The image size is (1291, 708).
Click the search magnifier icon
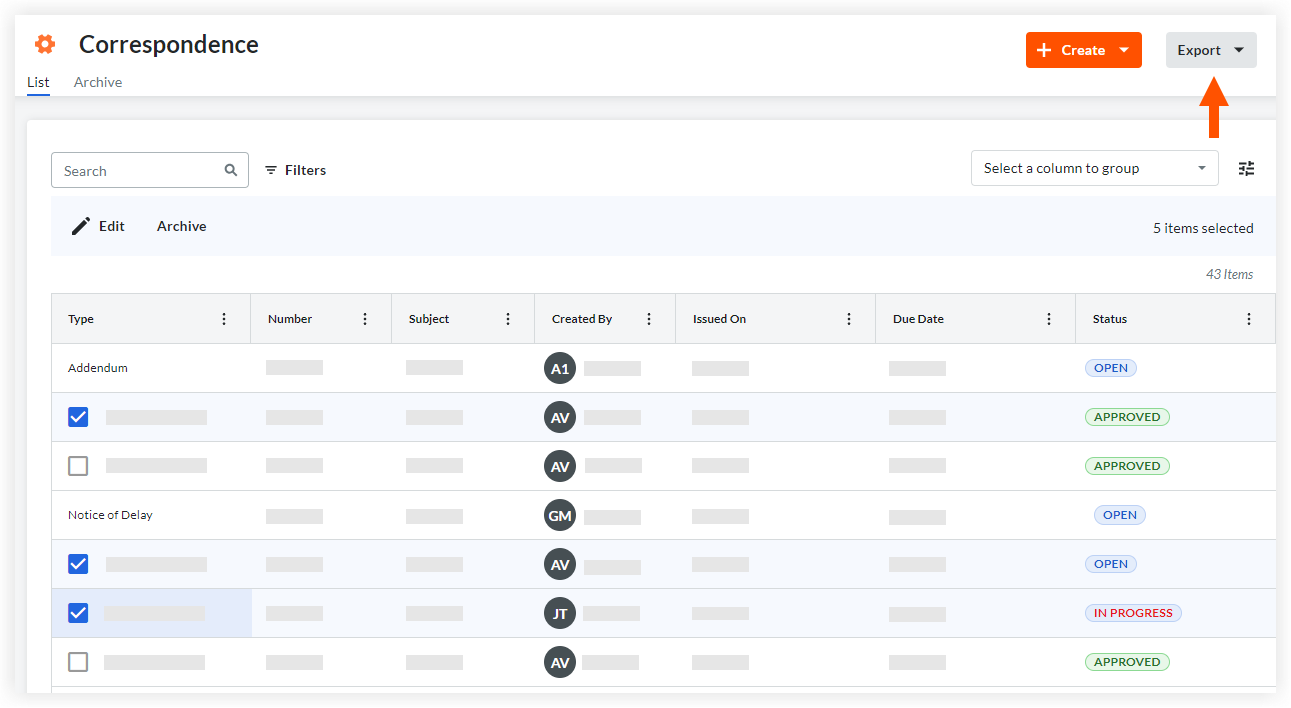[231, 170]
